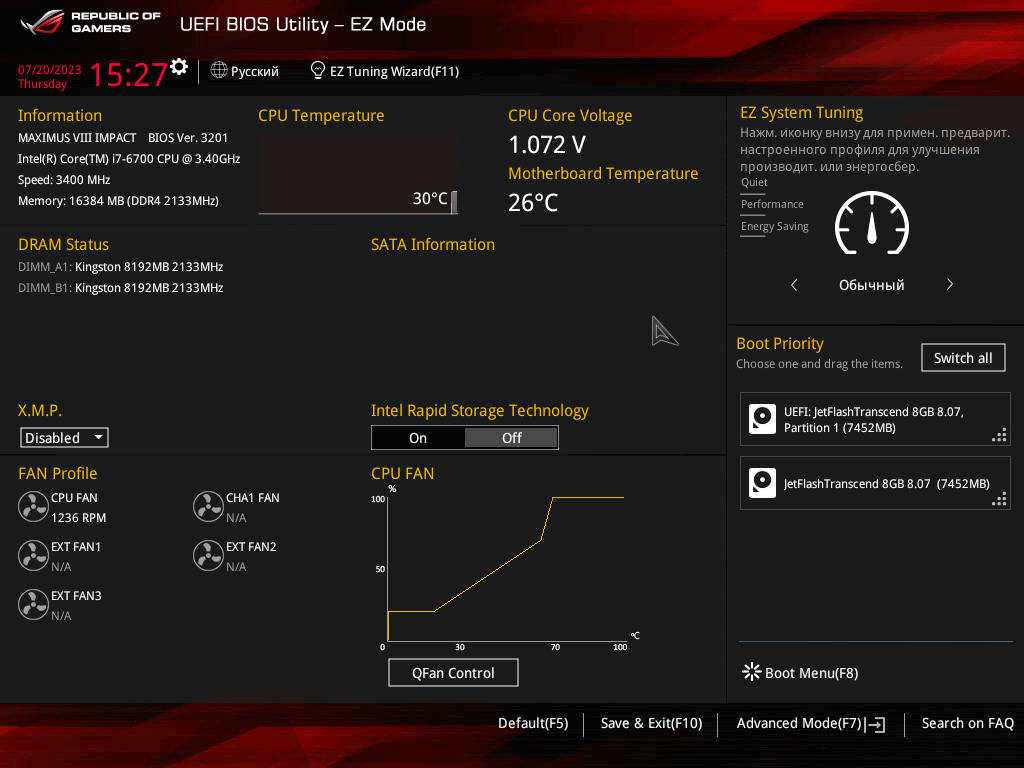Viewport: 1024px width, 768px height.
Task: Click the CPU FAN fan icon
Action: [33, 506]
